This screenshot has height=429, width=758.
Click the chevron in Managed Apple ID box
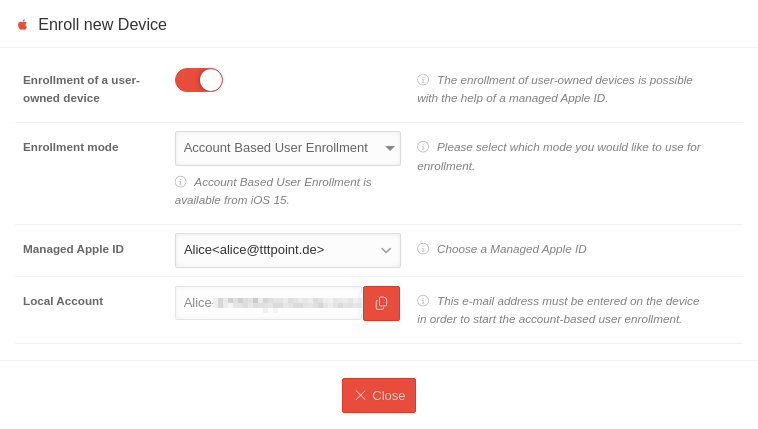386,250
